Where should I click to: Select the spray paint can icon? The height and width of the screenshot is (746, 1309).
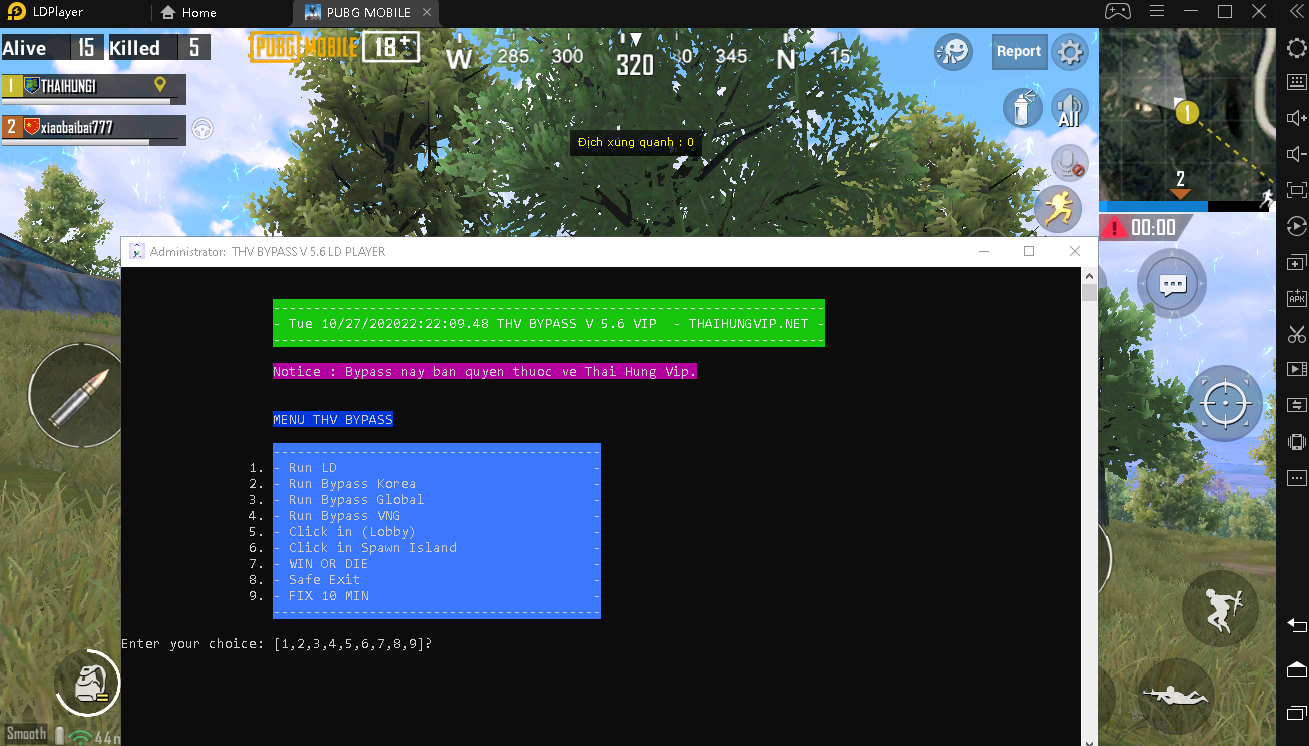[x=1022, y=107]
